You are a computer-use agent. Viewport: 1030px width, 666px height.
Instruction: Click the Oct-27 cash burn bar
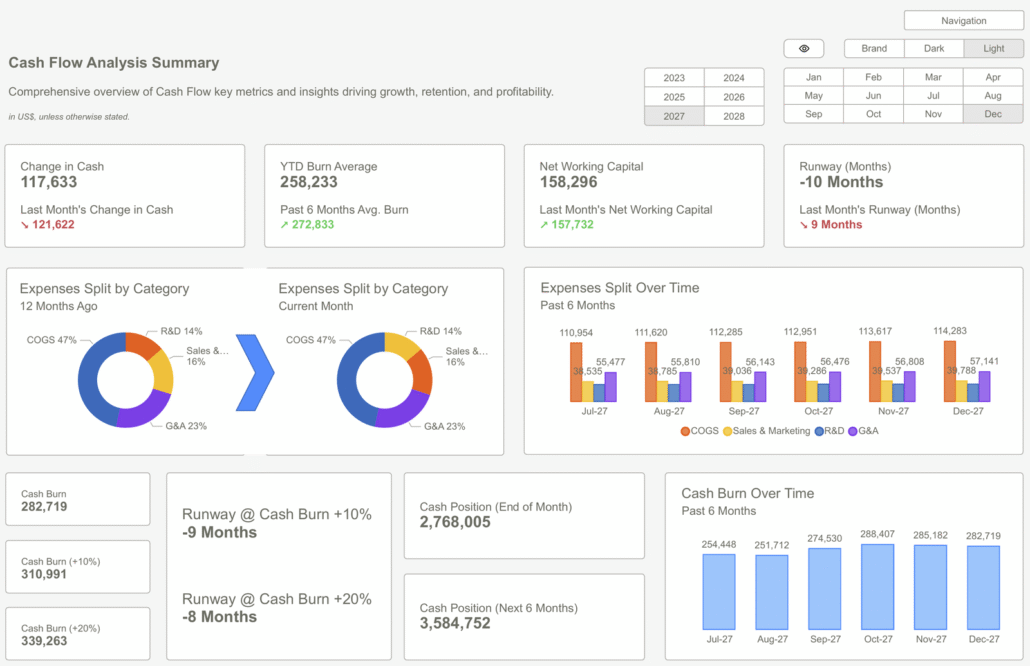click(x=878, y=587)
